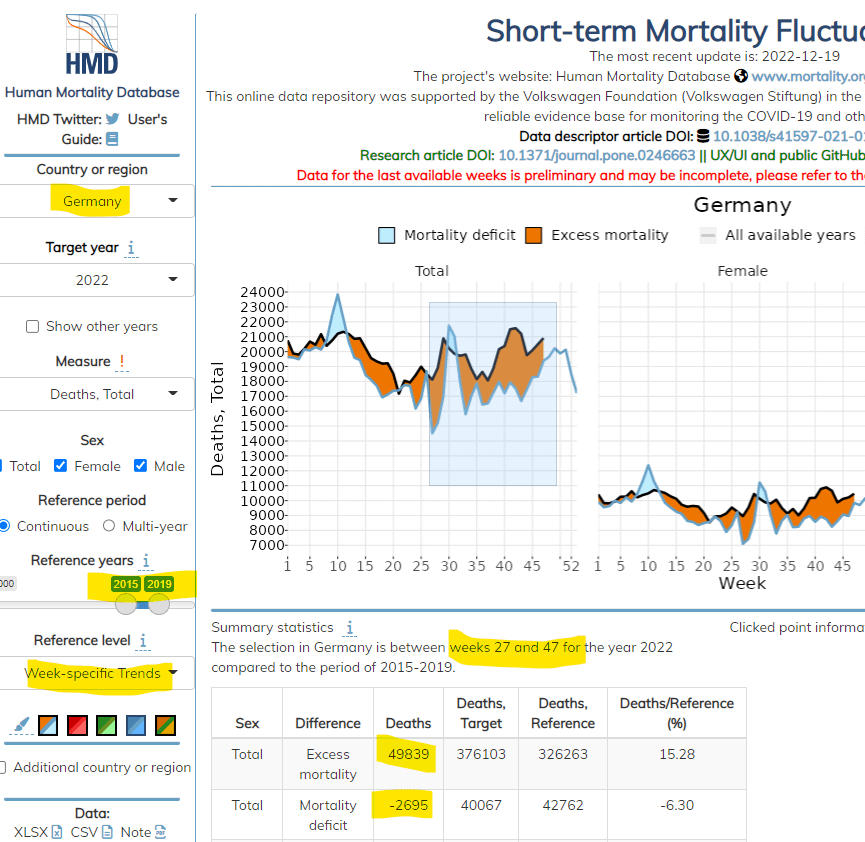Viewport: 865px width, 842px height.
Task: Open the Week-specific Trends reference level dropdown
Action: pyautogui.click(x=95, y=673)
